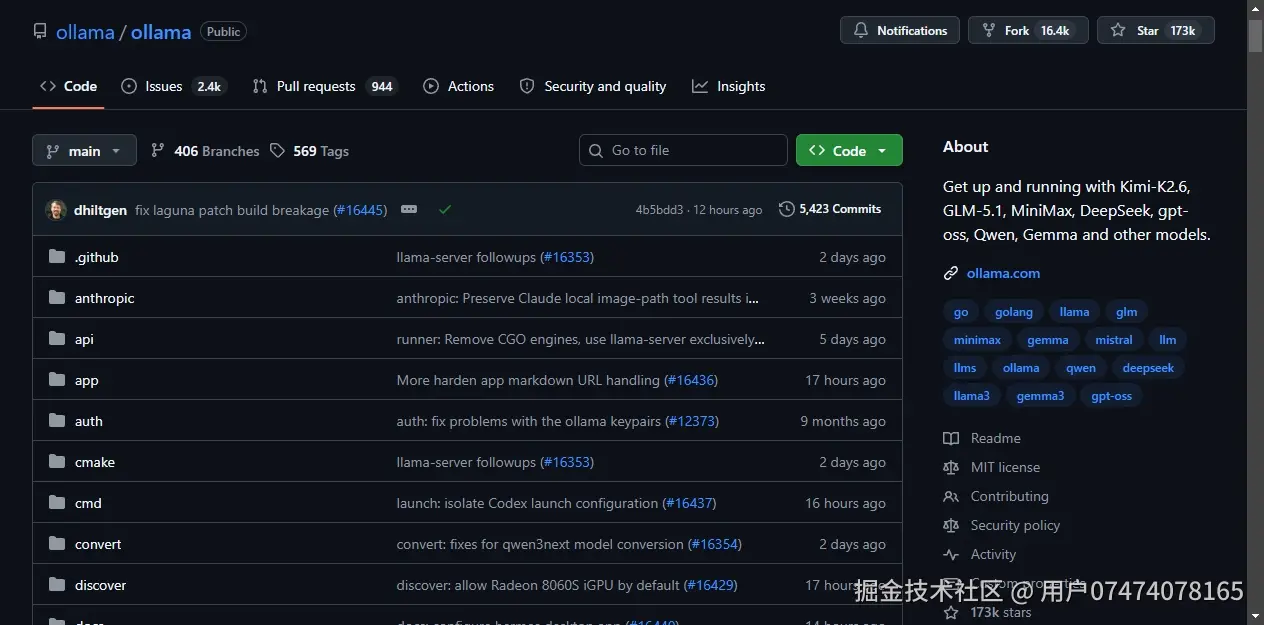The image size is (1264, 625).
Task: Click the Pull requests icon
Action: (260, 86)
